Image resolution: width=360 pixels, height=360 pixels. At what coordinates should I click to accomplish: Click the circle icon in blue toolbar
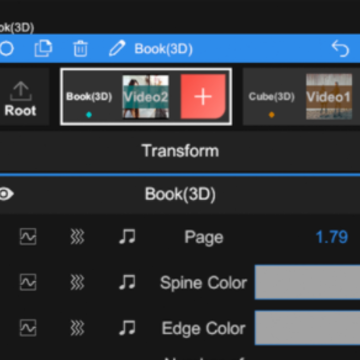click(6, 49)
